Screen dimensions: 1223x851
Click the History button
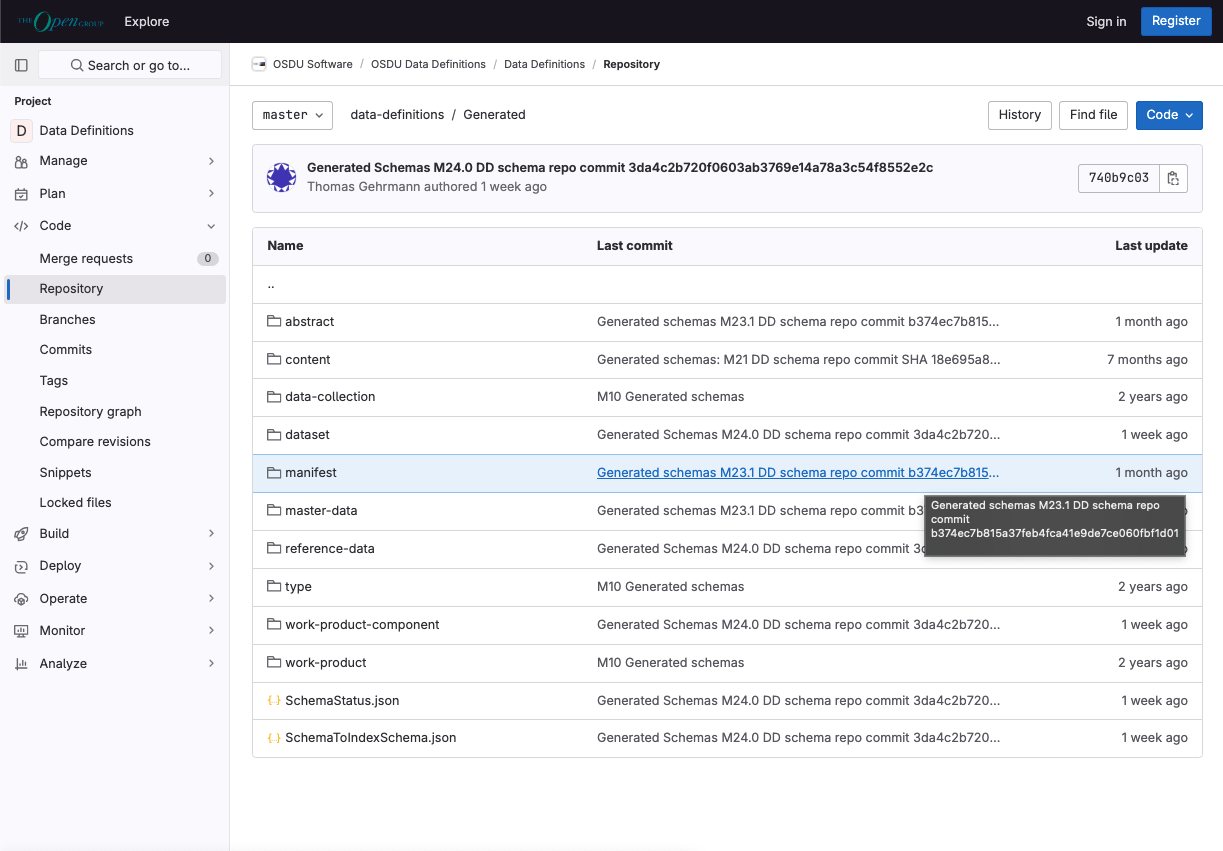pyautogui.click(x=1020, y=115)
